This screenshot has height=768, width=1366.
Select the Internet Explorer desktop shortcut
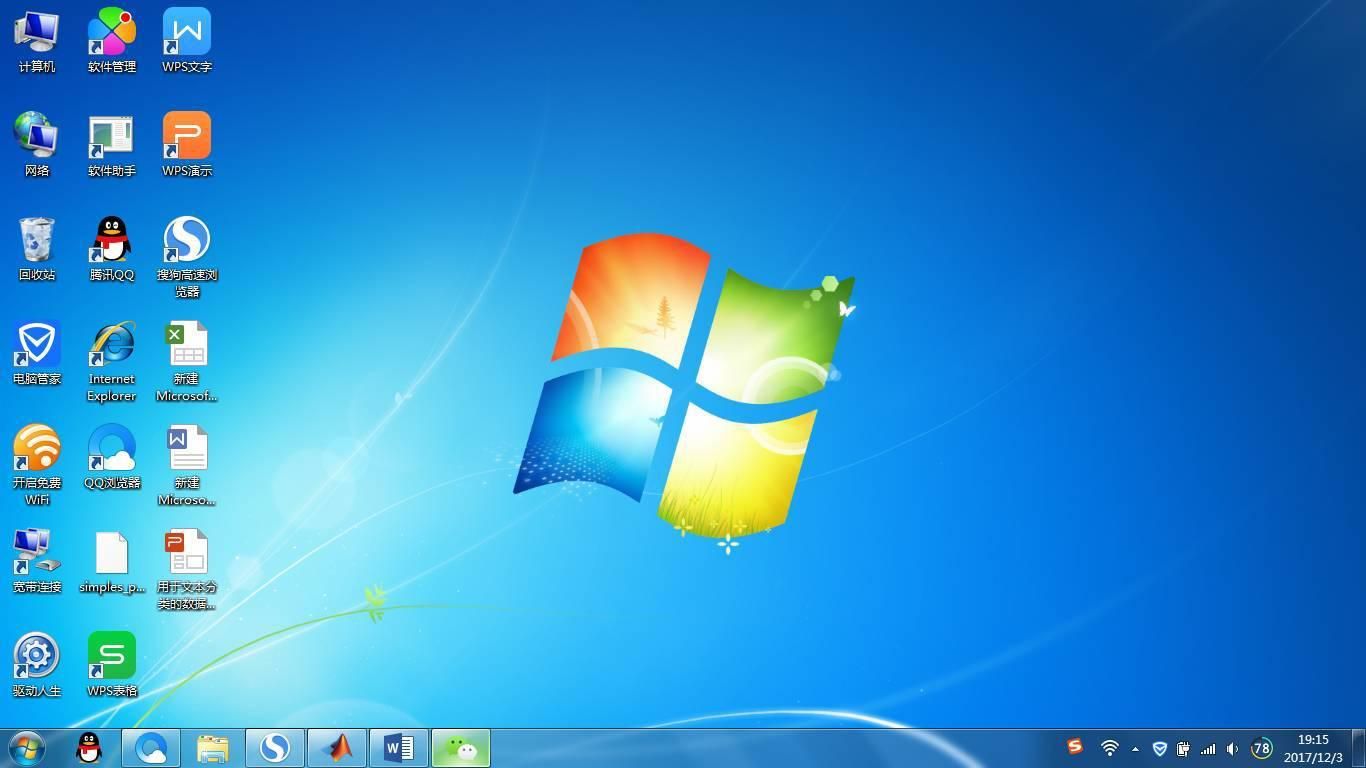(112, 361)
